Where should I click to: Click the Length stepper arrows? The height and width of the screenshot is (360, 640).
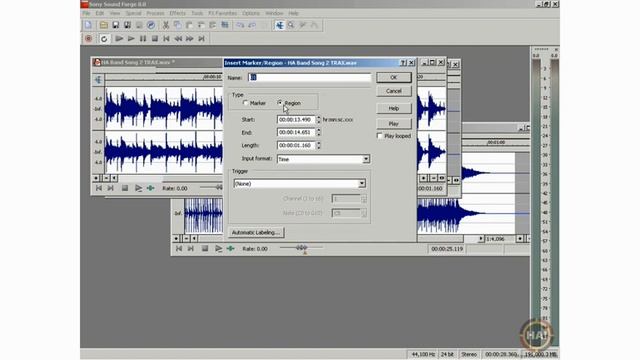(x=319, y=145)
